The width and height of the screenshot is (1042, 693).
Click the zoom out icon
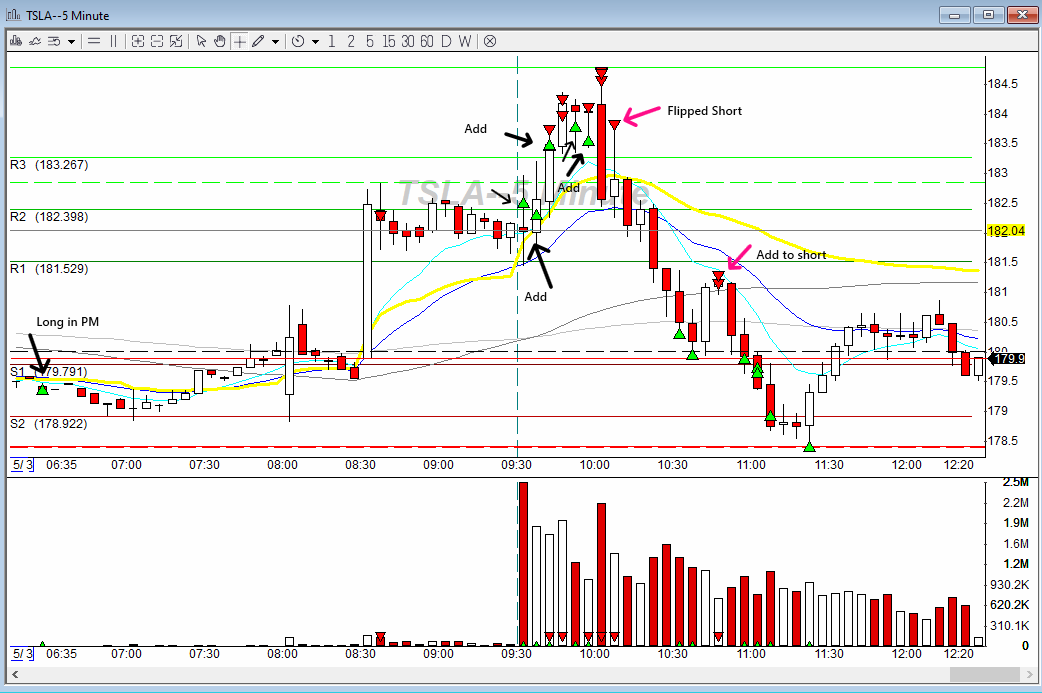(x=157, y=41)
